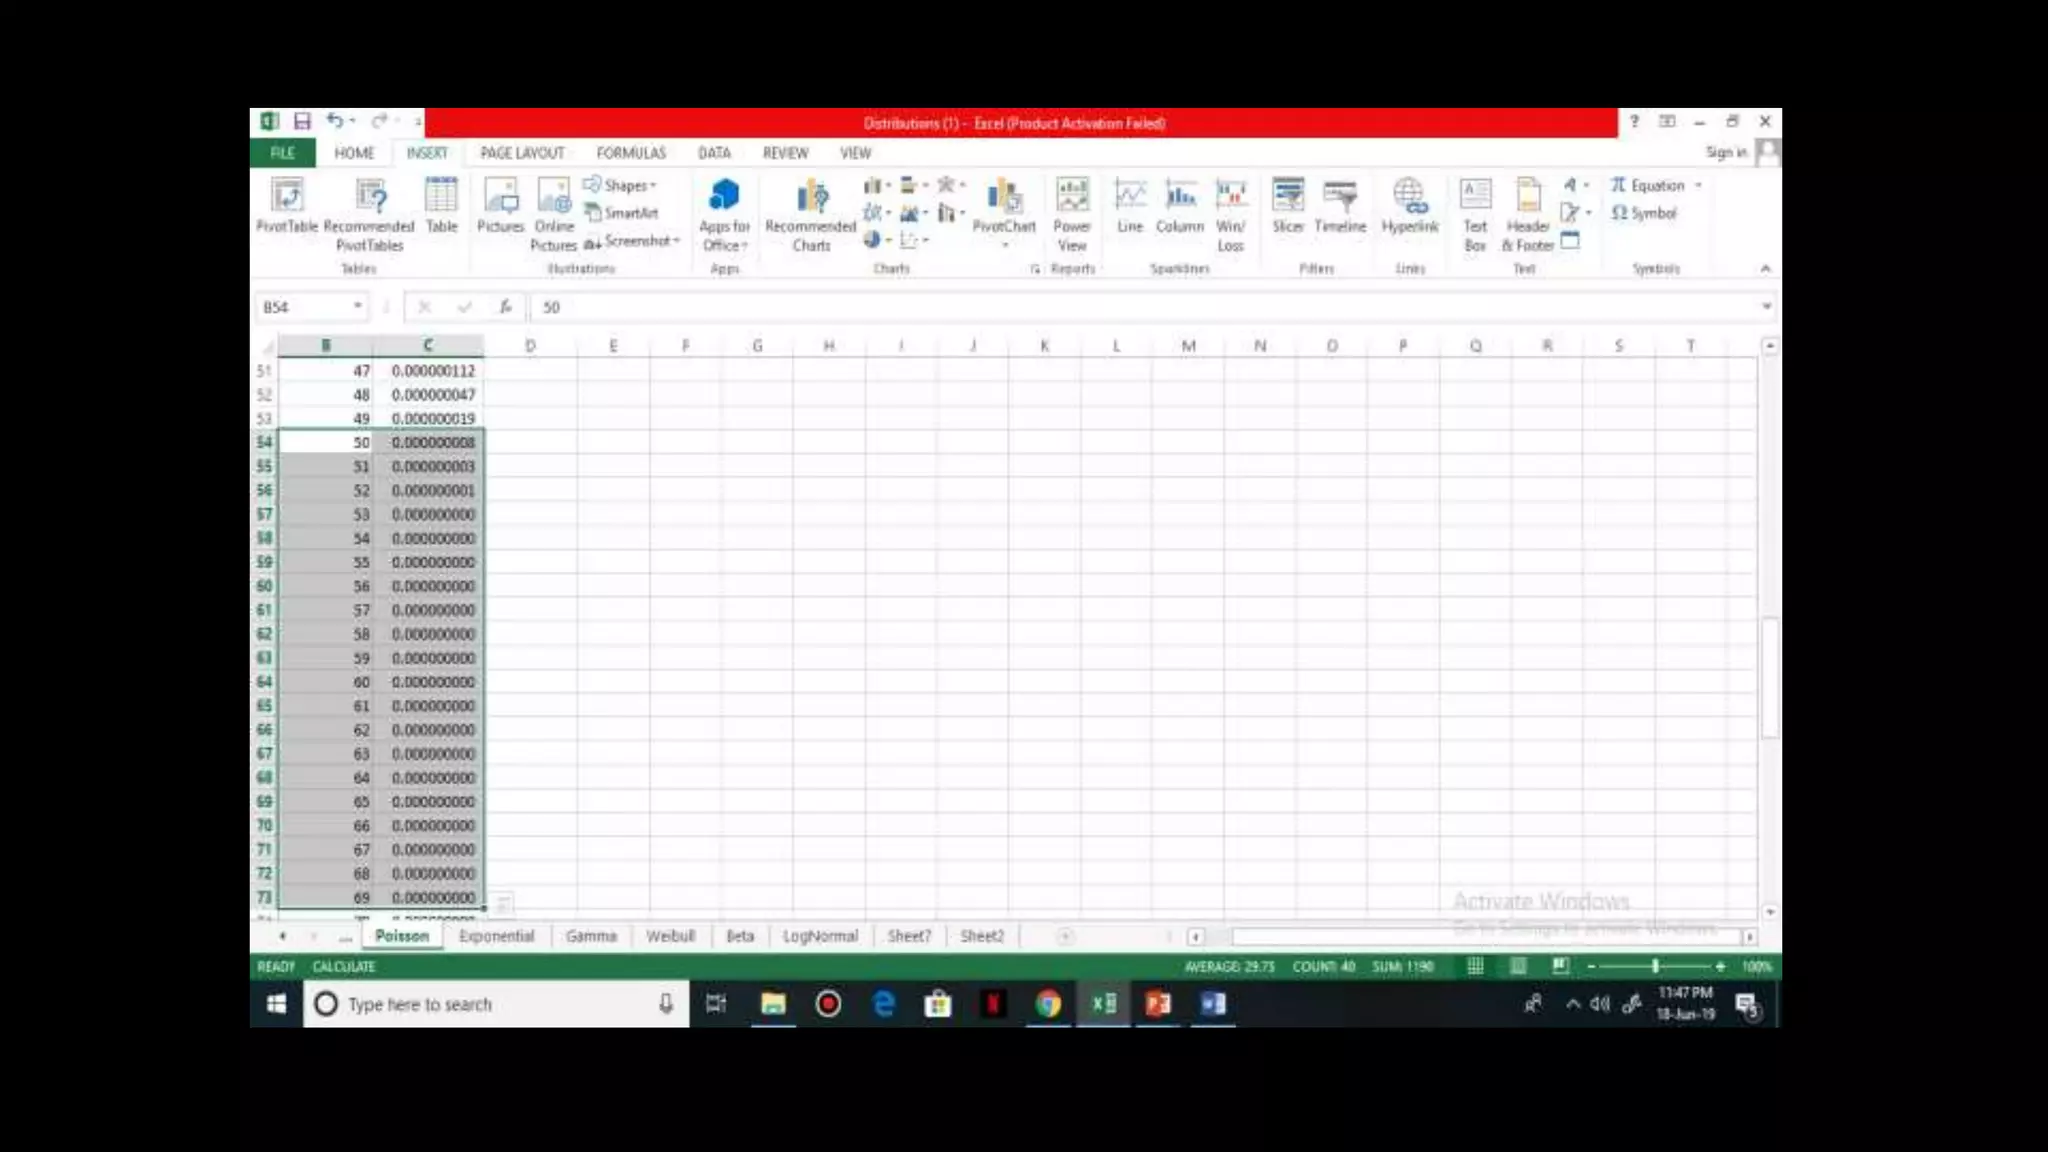Insert a Table from the ribbon
2048x1152 pixels.
point(441,196)
